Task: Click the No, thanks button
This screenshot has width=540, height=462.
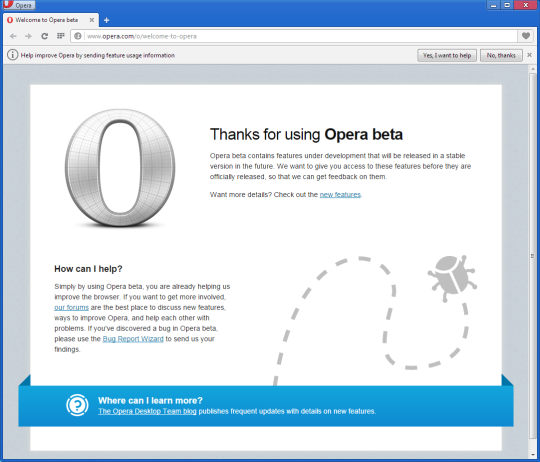Action: coord(501,55)
